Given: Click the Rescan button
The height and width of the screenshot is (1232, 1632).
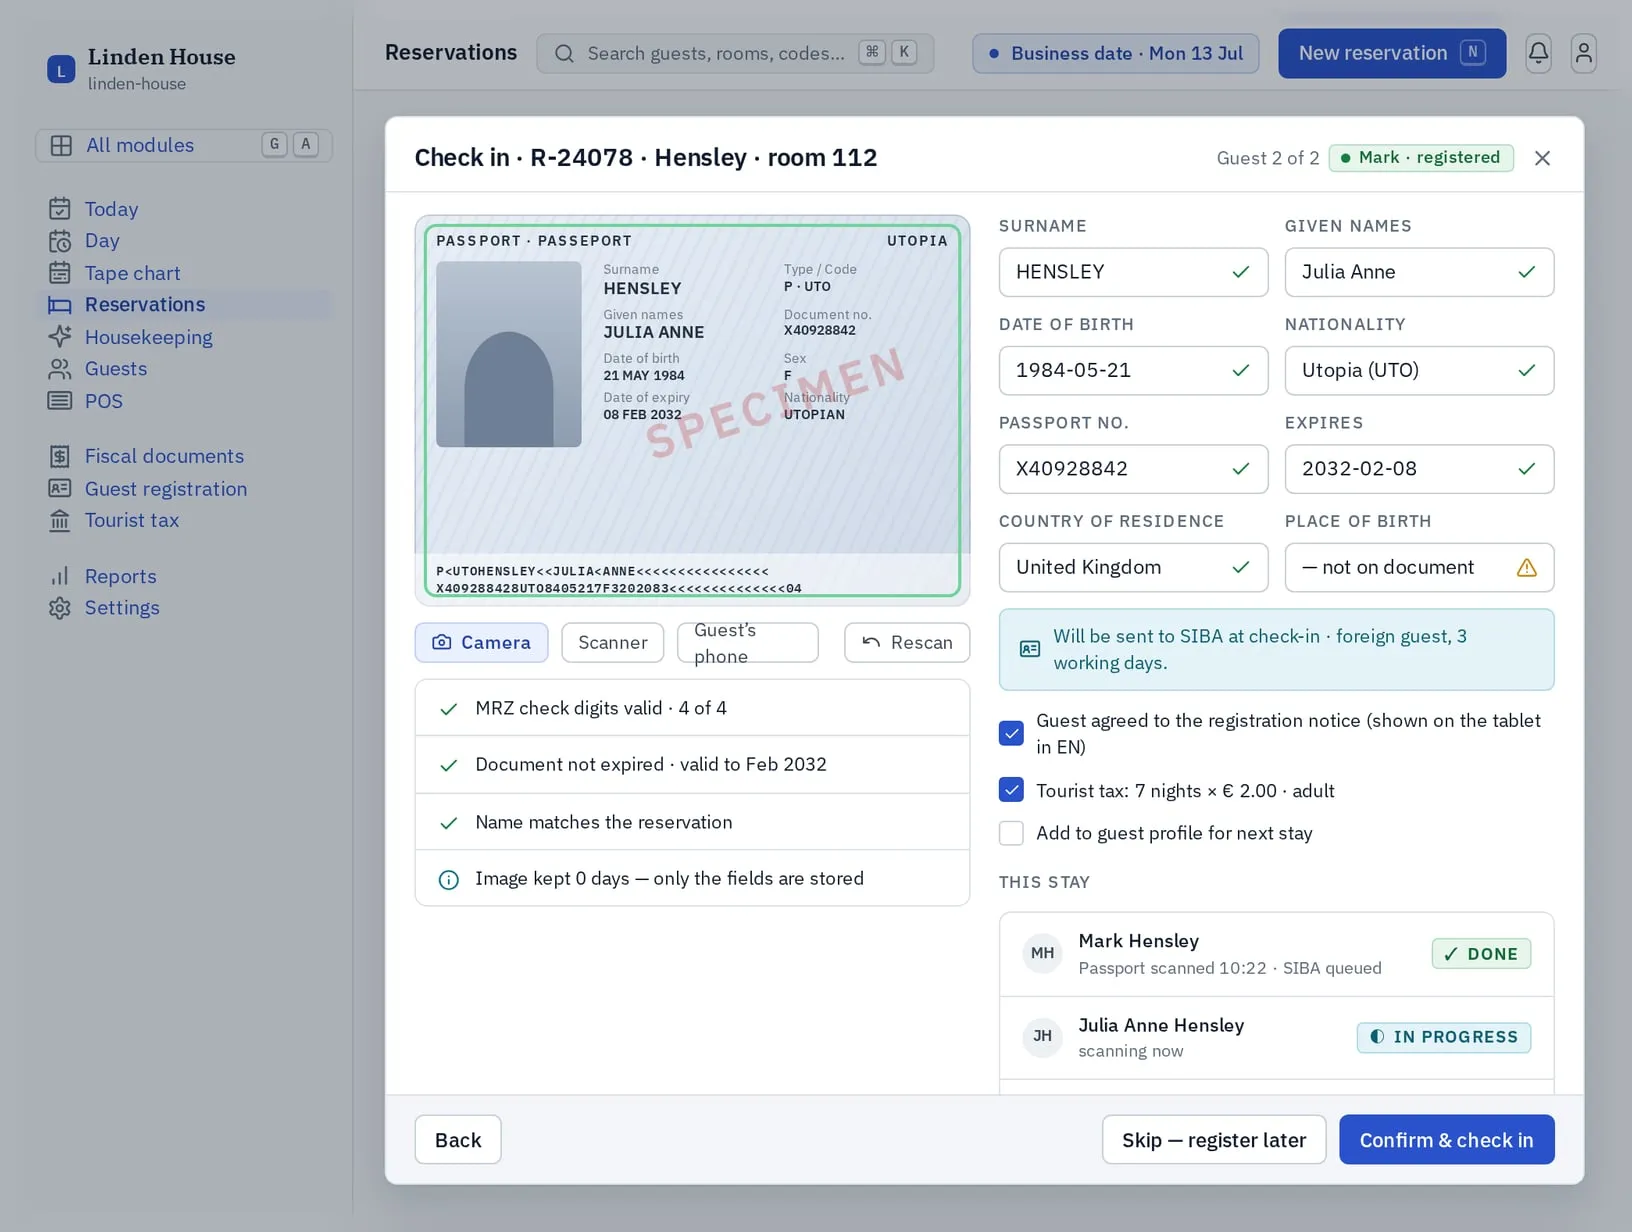Looking at the screenshot, I should pos(906,642).
